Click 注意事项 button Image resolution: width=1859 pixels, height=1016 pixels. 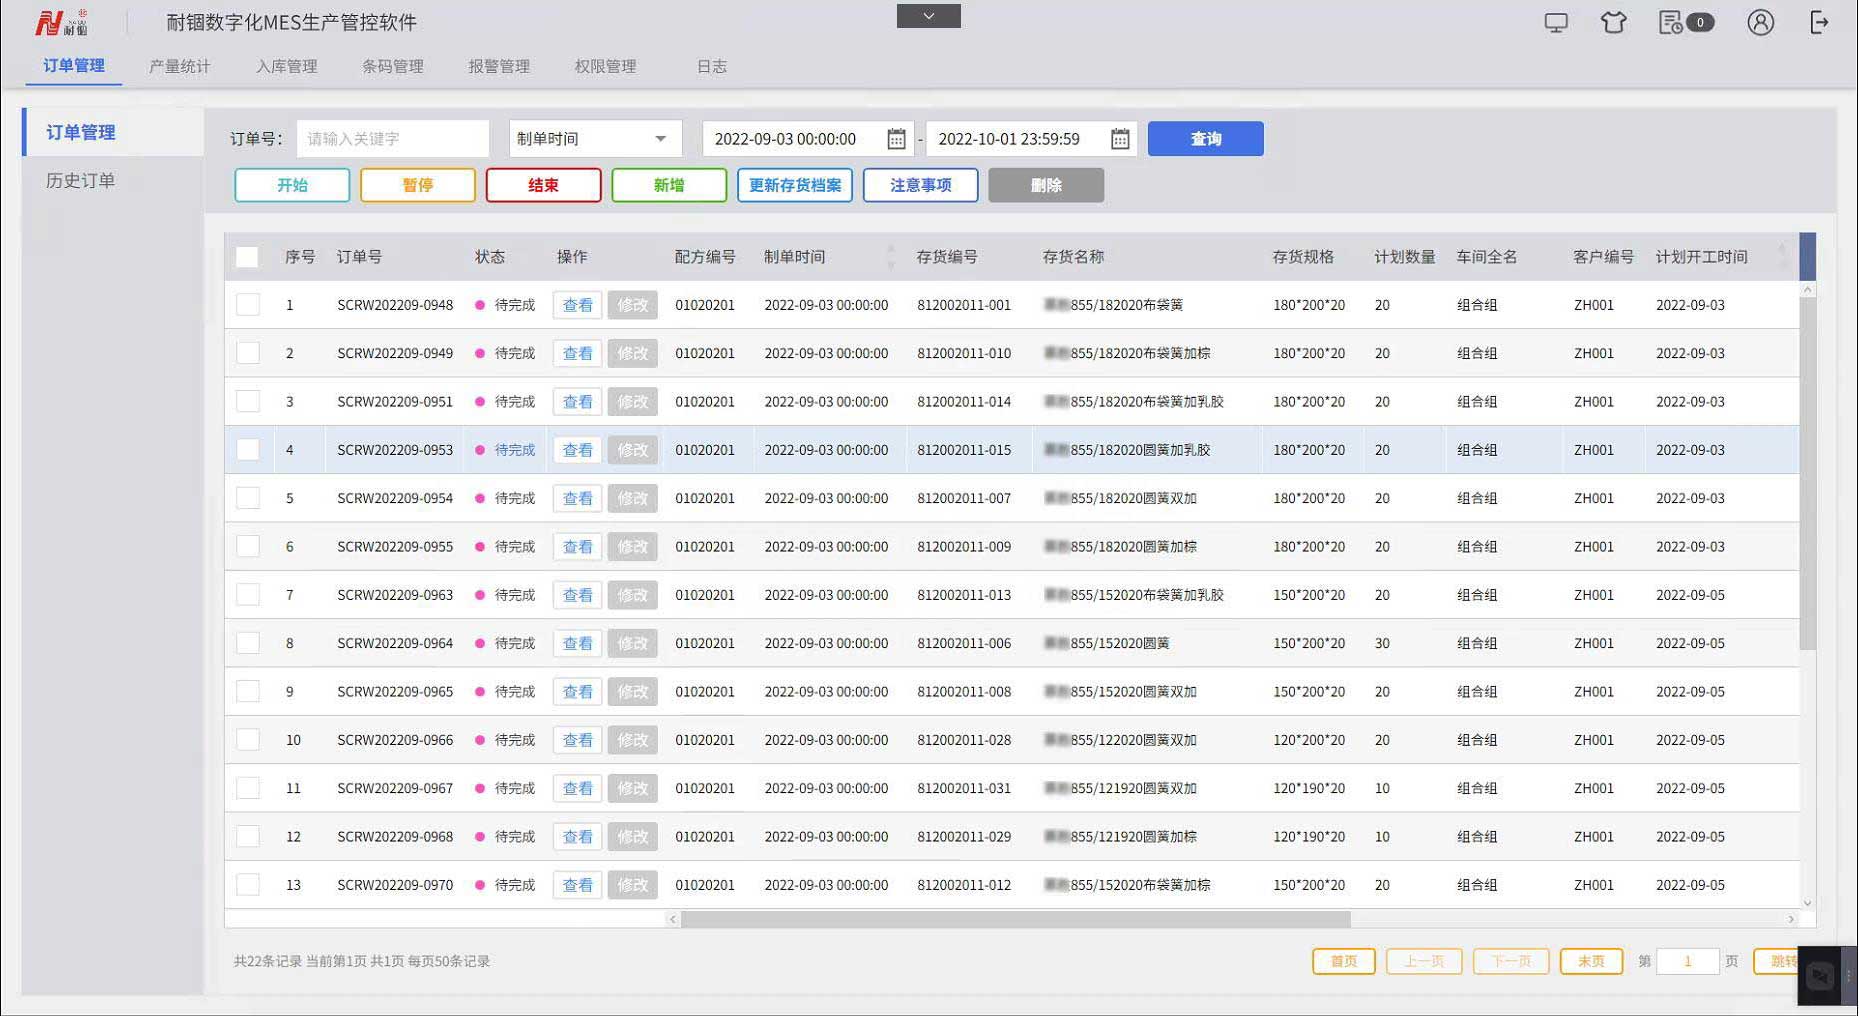pos(920,185)
